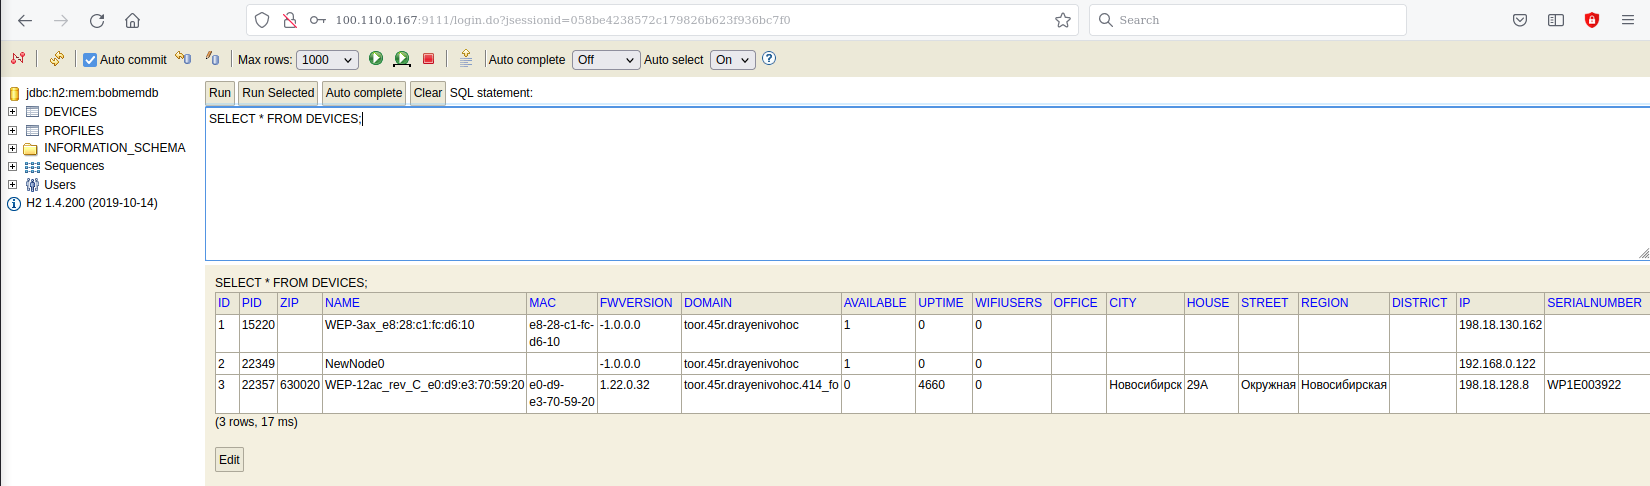Click the Commit icon
The height and width of the screenshot is (486, 1650).
point(213,59)
